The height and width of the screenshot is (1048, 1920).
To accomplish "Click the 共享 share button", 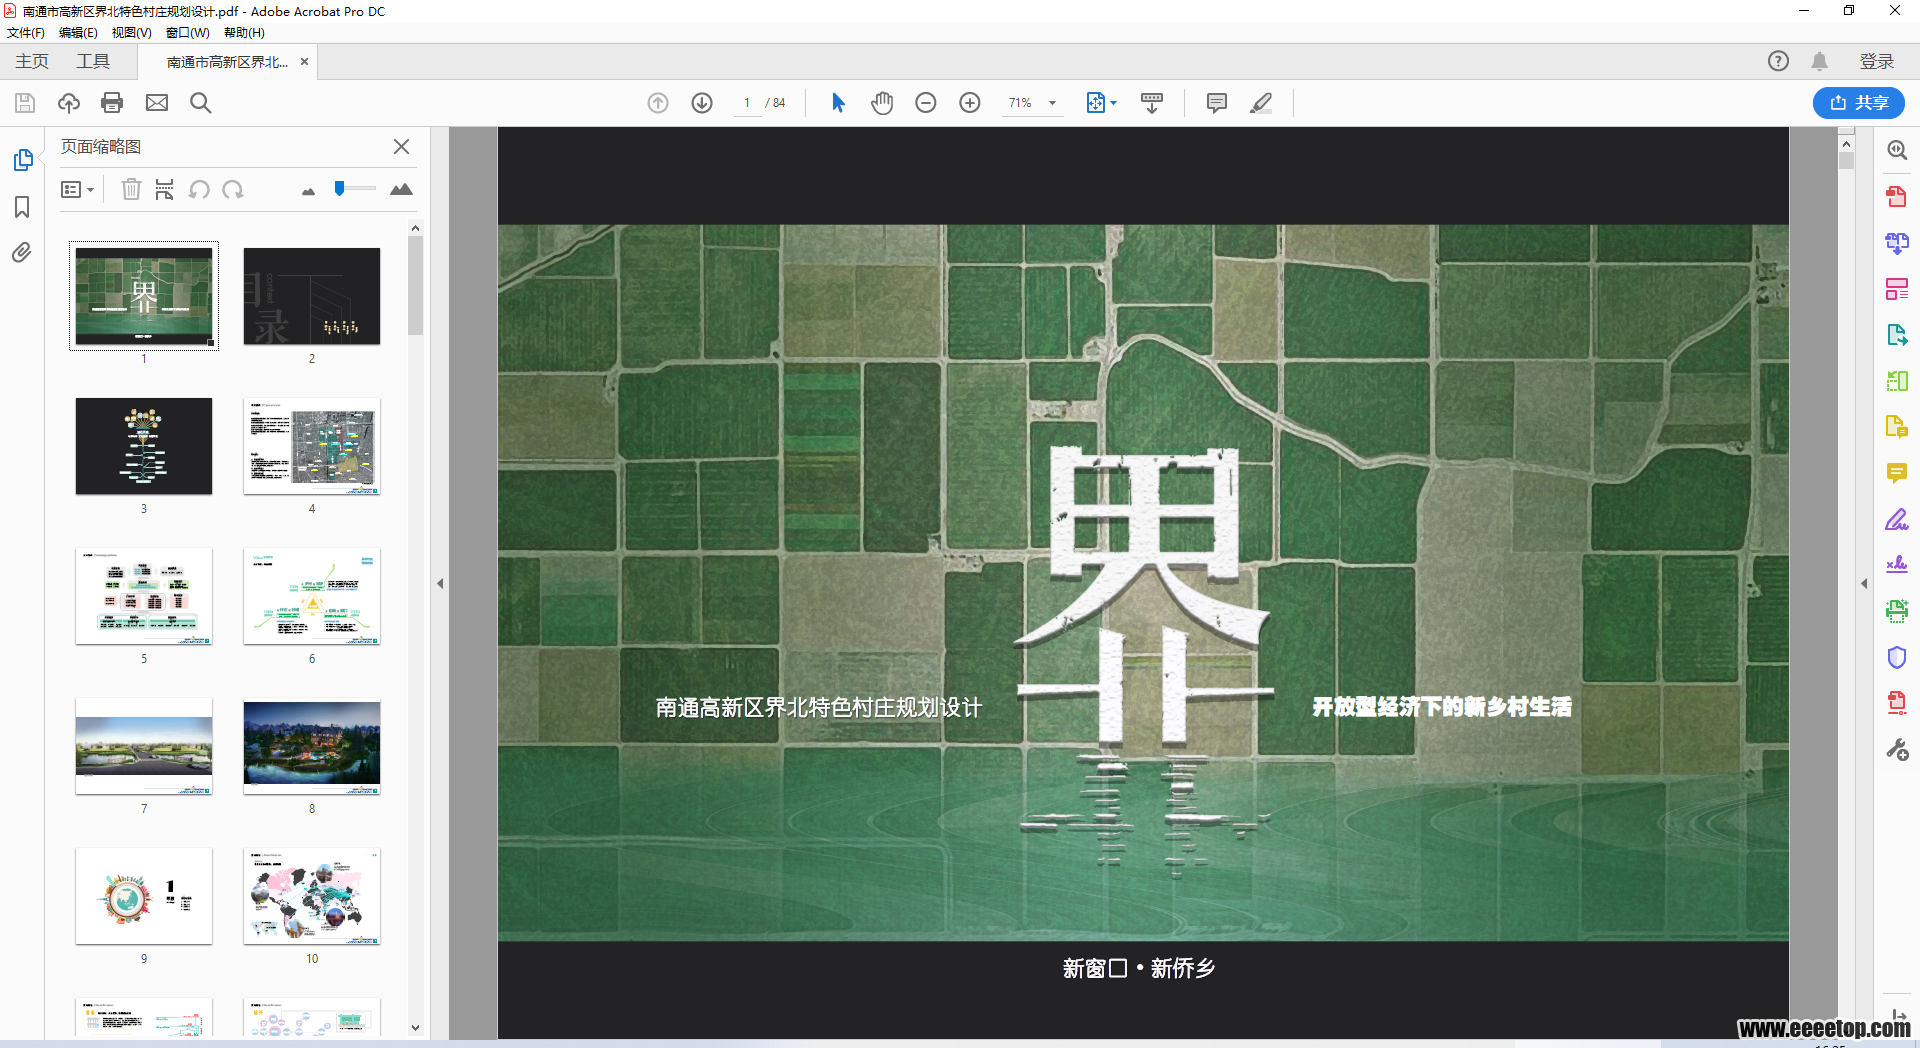I will (x=1858, y=103).
